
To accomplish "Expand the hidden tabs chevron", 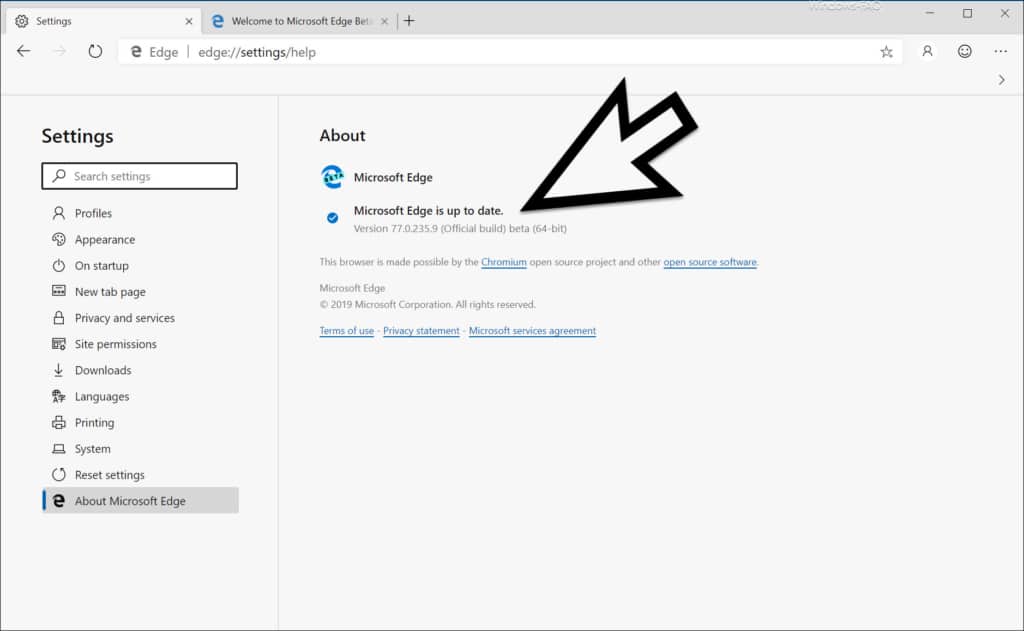I will [1002, 79].
